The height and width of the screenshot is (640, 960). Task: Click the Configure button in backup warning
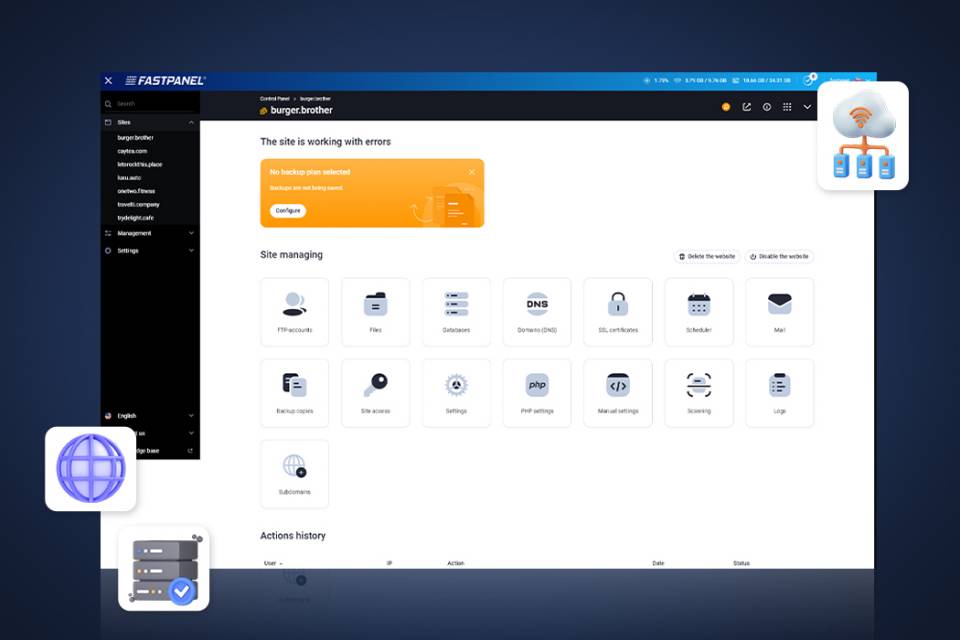pos(287,211)
